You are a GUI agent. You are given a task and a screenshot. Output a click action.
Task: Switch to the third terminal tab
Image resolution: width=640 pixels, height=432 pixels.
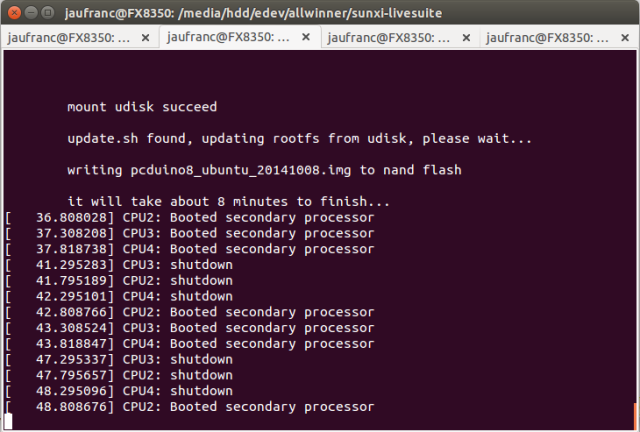click(x=389, y=38)
